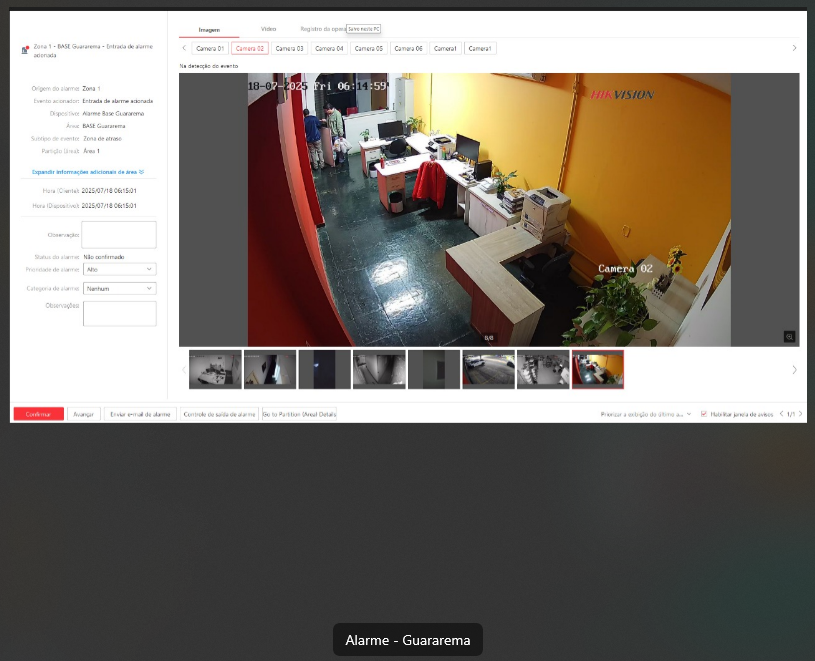Expand additional area information link

click(x=88, y=172)
